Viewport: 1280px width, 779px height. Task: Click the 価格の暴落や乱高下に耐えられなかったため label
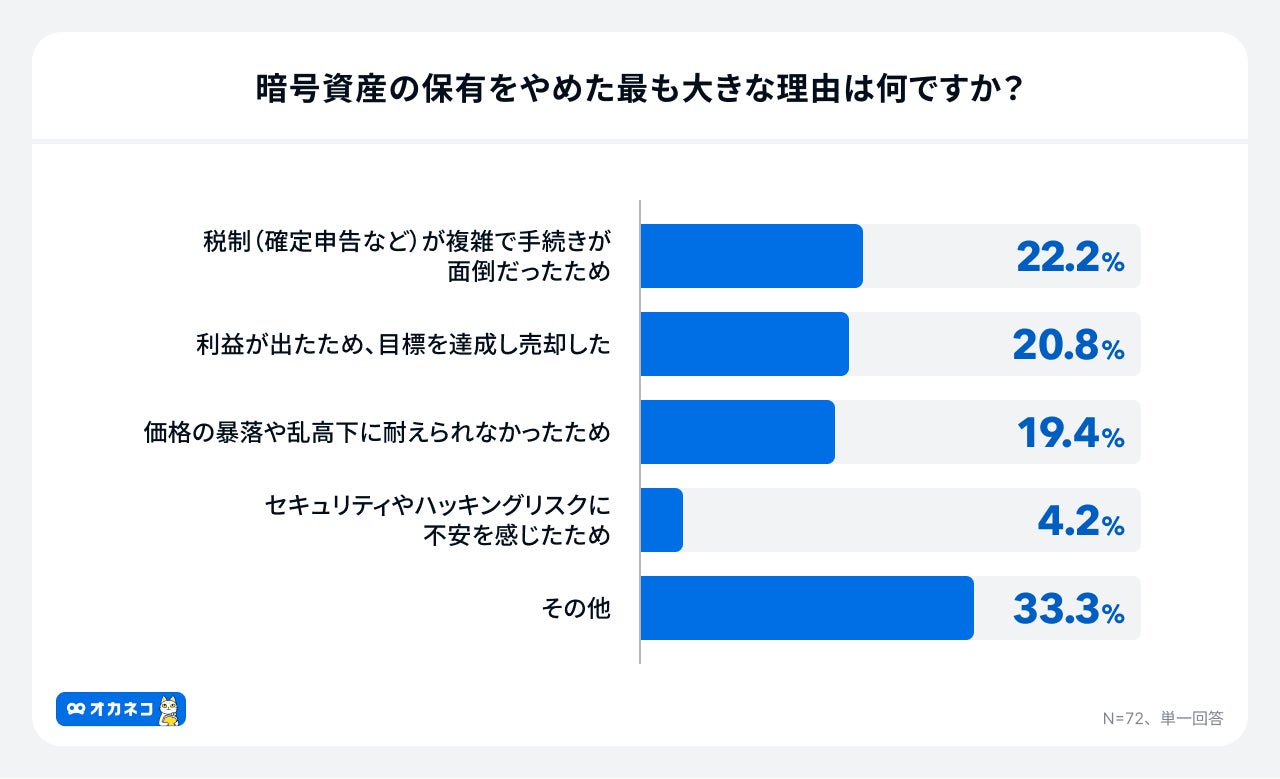click(376, 432)
